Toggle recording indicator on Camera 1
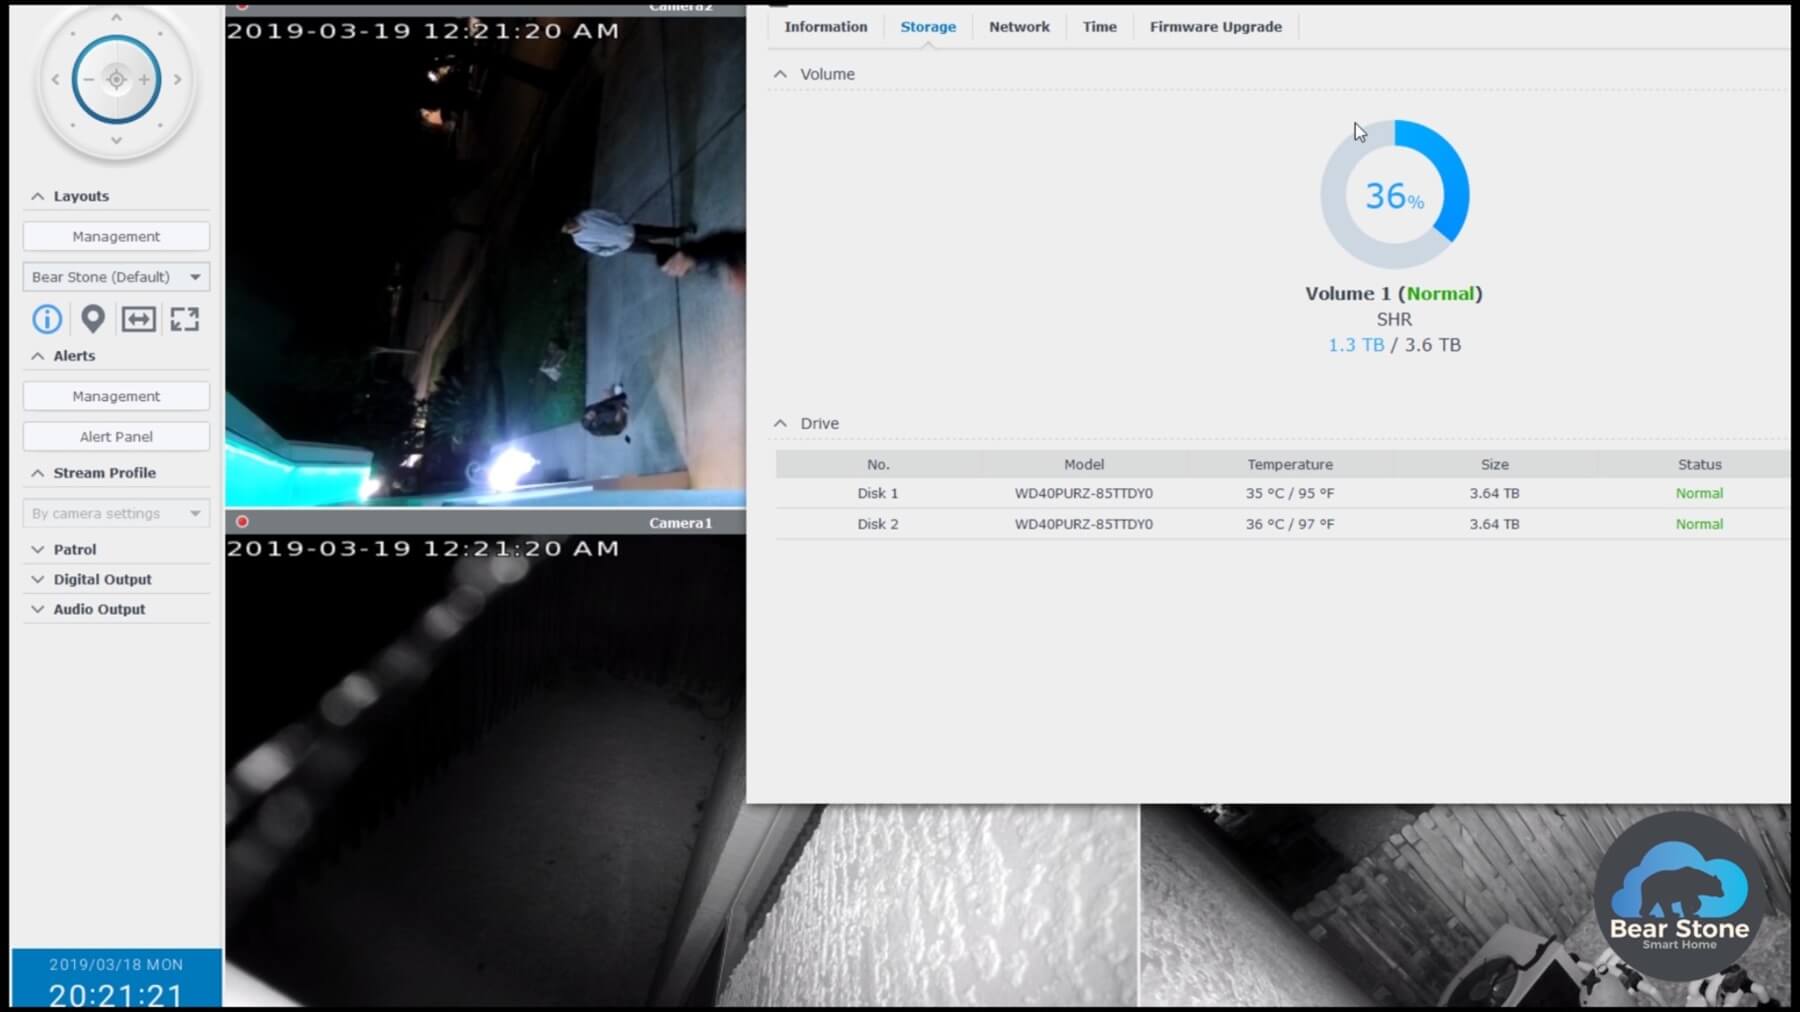Viewport: 1800px width, 1012px height. tap(240, 520)
